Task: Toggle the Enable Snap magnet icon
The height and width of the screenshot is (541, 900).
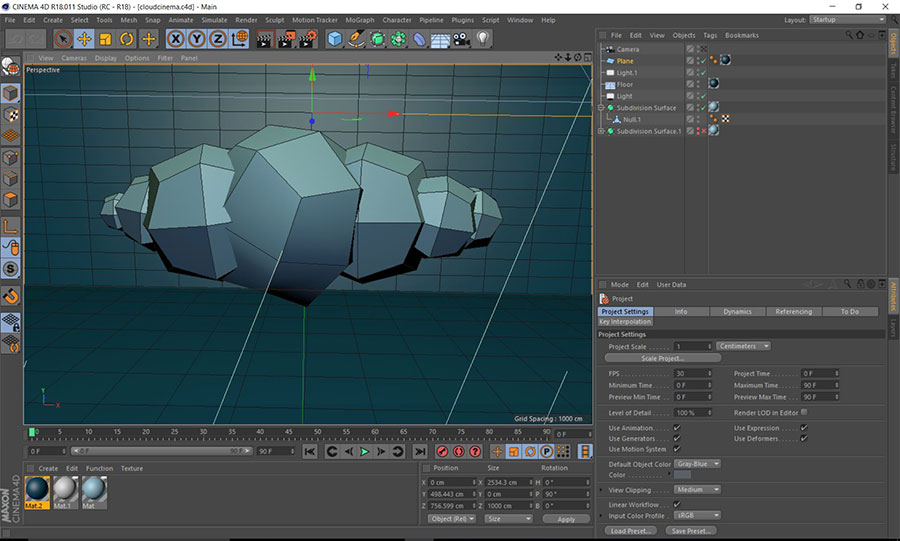Action: point(10,297)
